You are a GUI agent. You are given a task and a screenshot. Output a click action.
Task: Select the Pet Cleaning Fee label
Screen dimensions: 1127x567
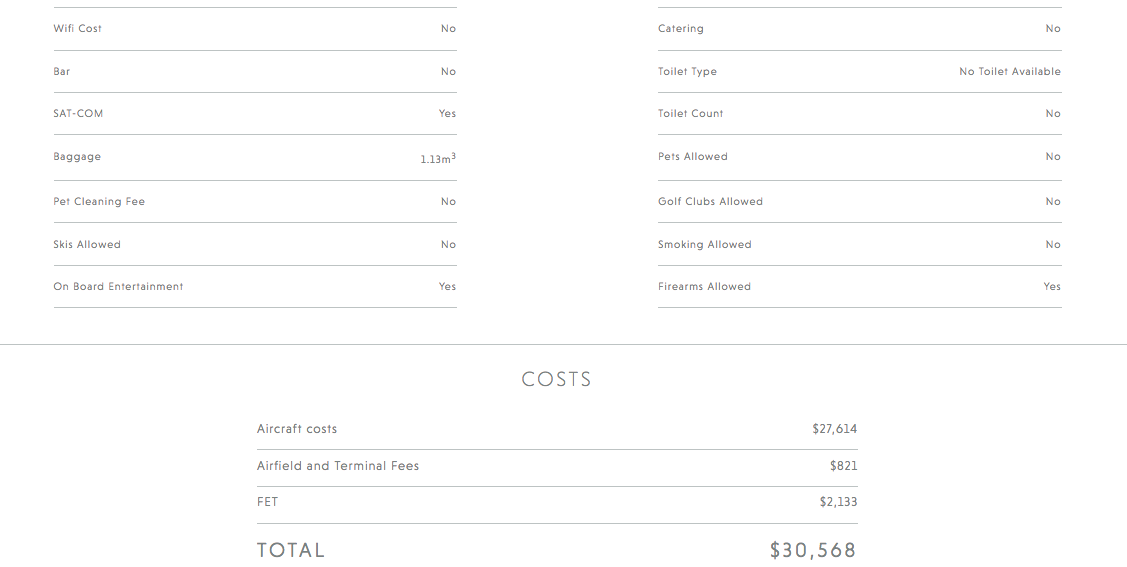99,202
